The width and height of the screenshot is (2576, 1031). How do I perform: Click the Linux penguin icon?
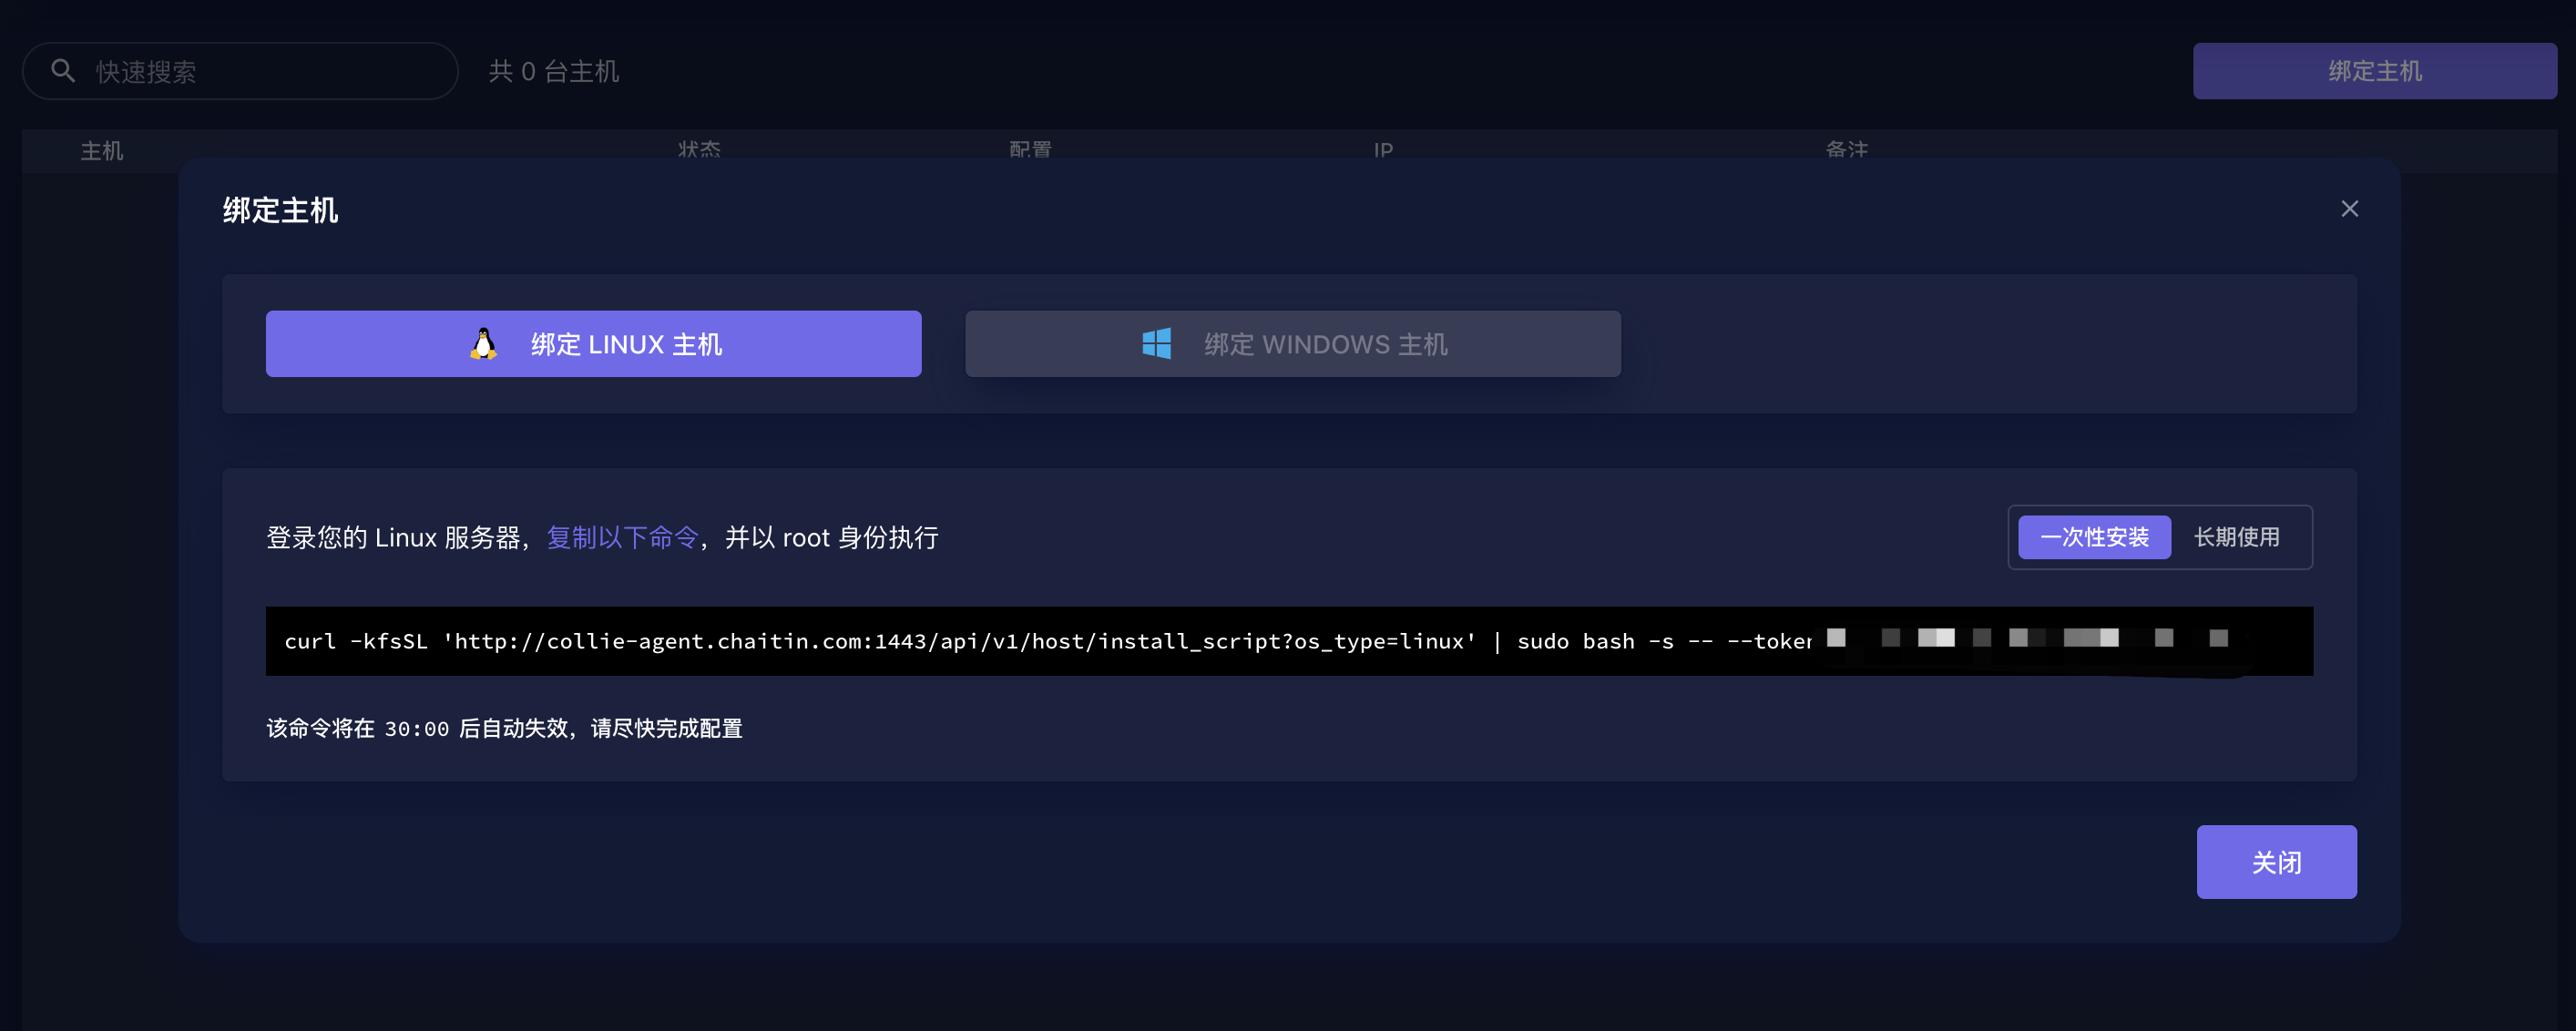tap(484, 344)
